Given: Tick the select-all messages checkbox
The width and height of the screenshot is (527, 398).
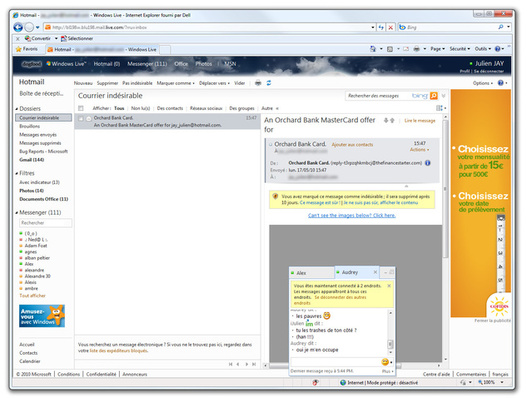Looking at the screenshot, I should coord(81,108).
